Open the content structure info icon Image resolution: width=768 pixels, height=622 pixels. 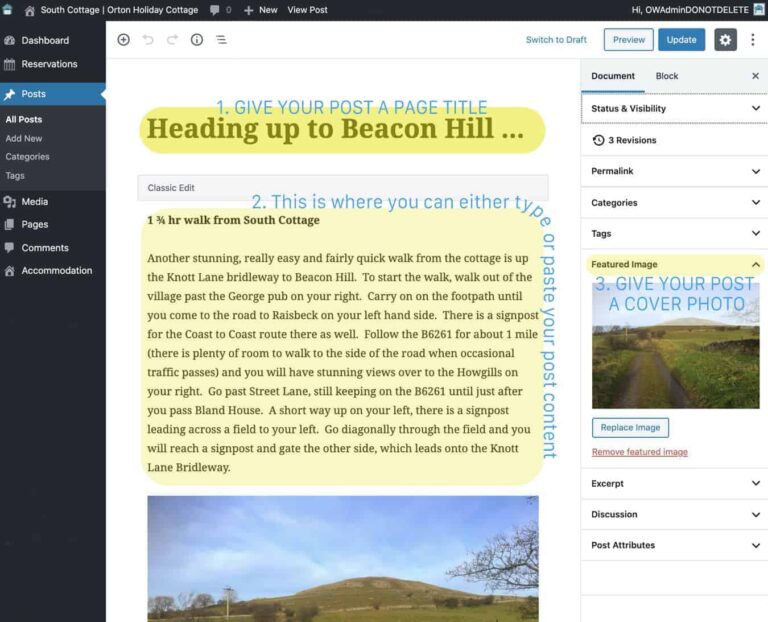point(197,40)
